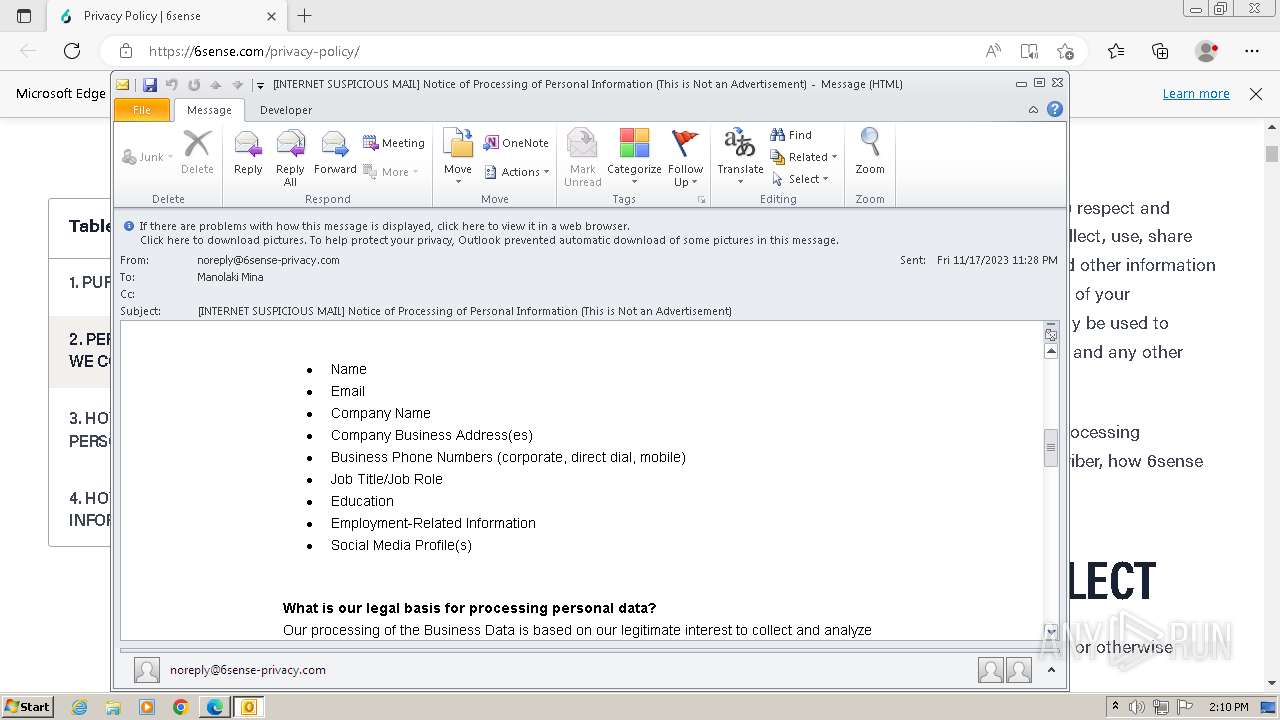The height and width of the screenshot is (720, 1280).
Task: Click the Outlook Help question mark icon
Action: 1055,110
